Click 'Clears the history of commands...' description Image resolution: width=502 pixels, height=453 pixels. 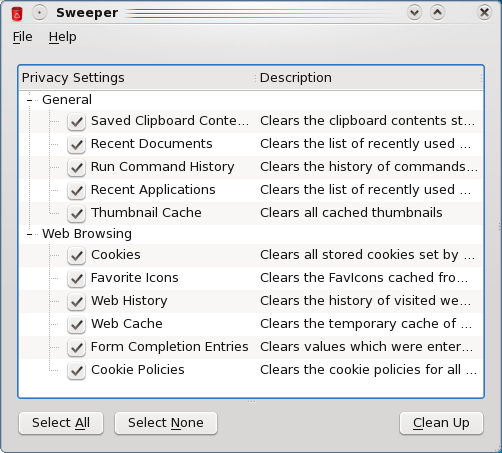pos(369,167)
